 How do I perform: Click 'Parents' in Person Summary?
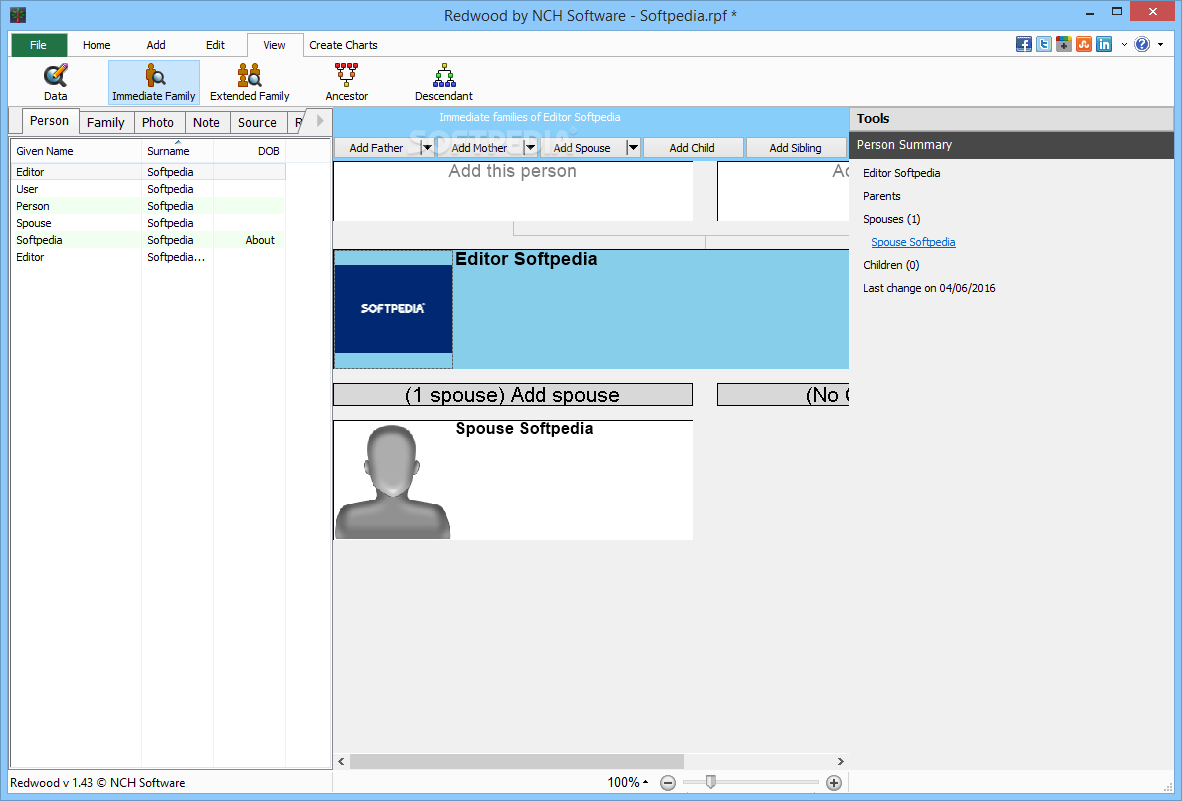(x=881, y=196)
